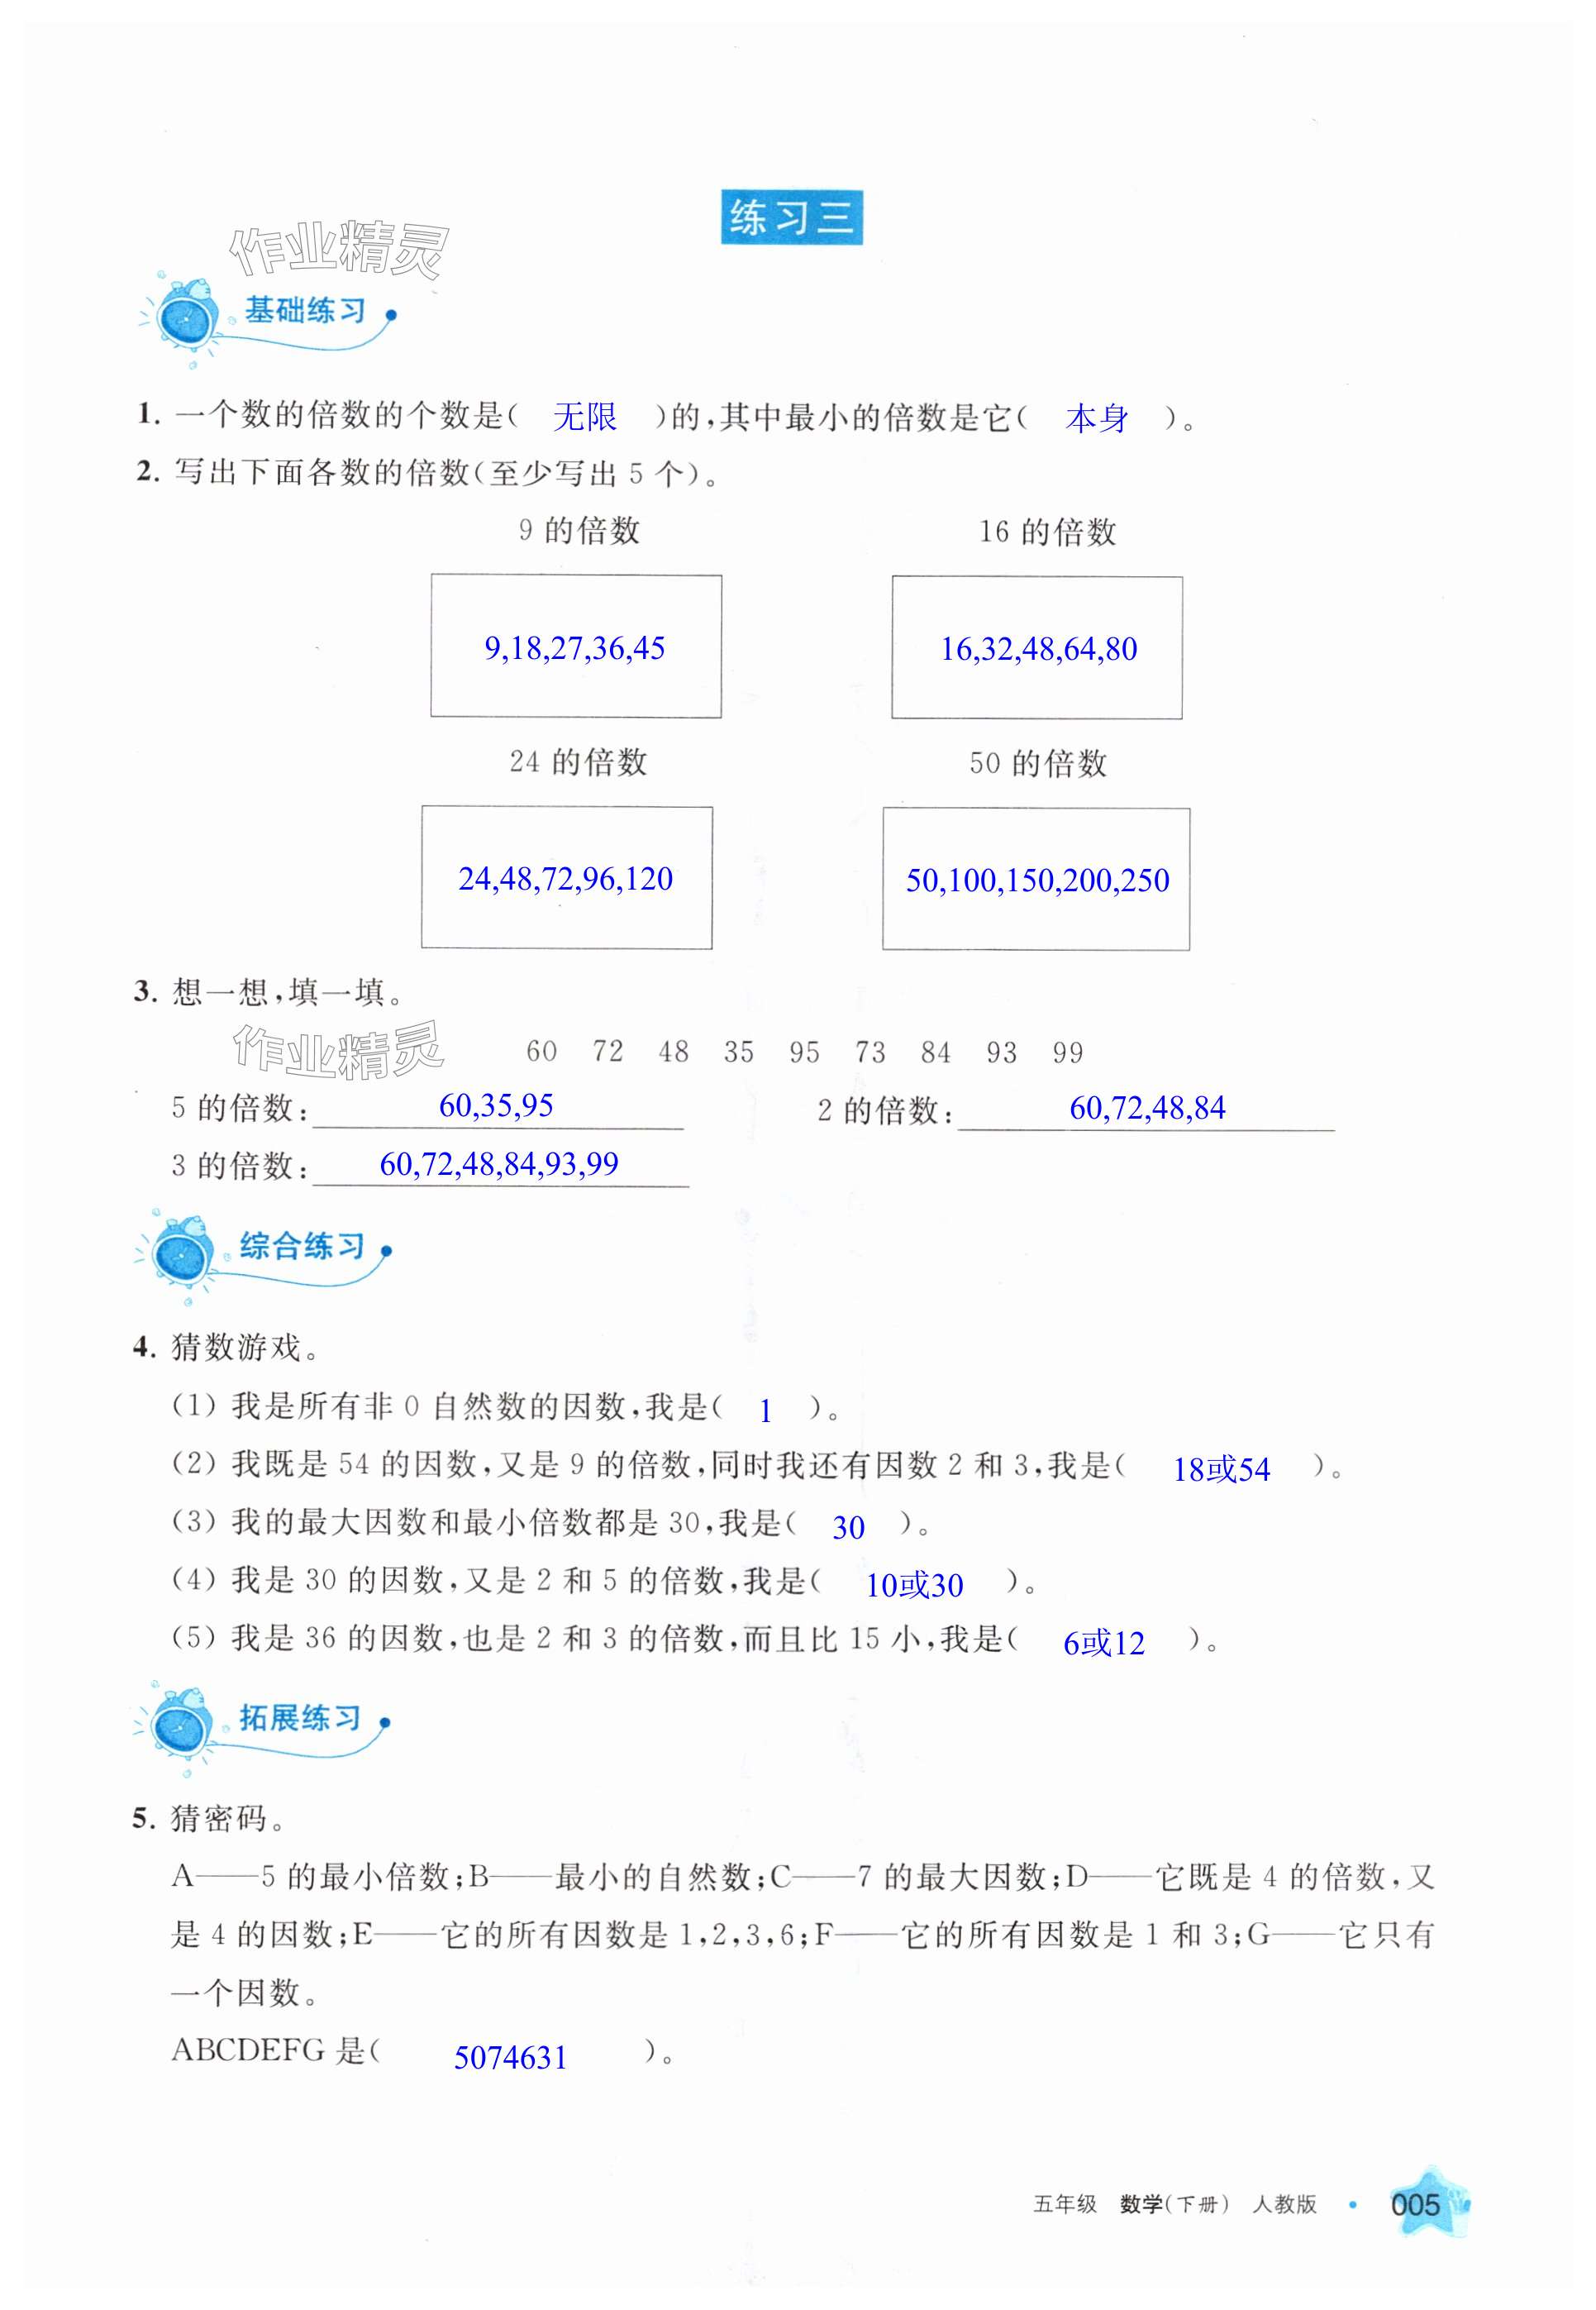Click the answer box with 16,32,48,64,80
The width and height of the screenshot is (1596, 2310).
[1036, 647]
